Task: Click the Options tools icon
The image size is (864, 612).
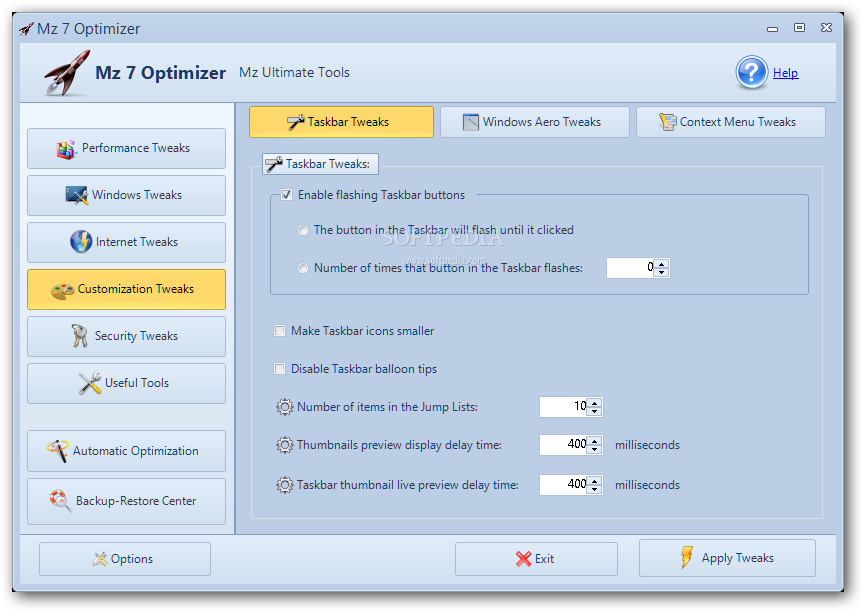Action: 100,559
